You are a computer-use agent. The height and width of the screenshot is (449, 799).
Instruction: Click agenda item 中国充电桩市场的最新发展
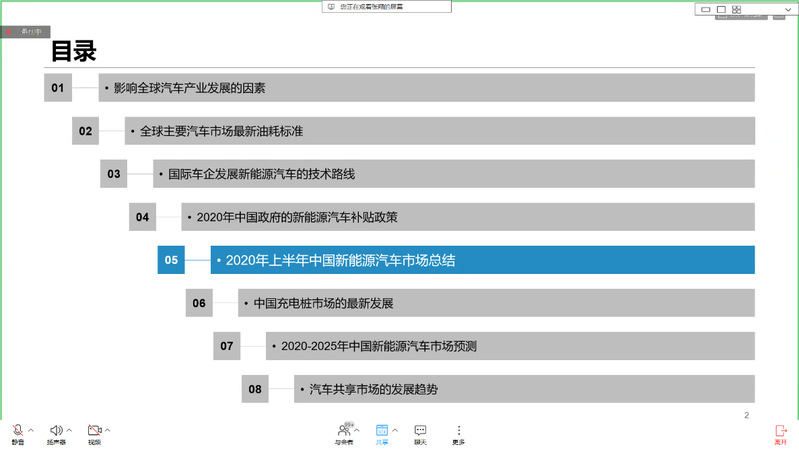496,303
